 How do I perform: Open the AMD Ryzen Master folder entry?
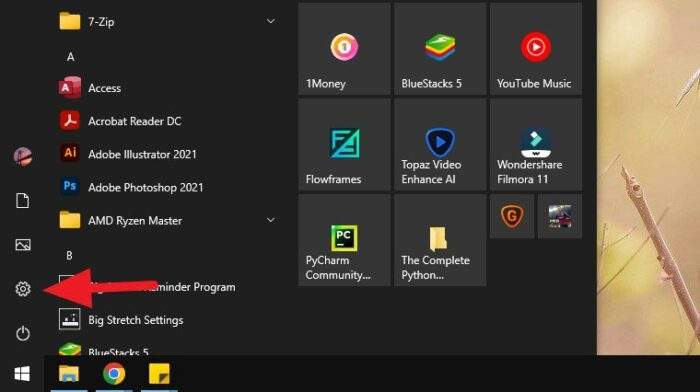coord(169,221)
